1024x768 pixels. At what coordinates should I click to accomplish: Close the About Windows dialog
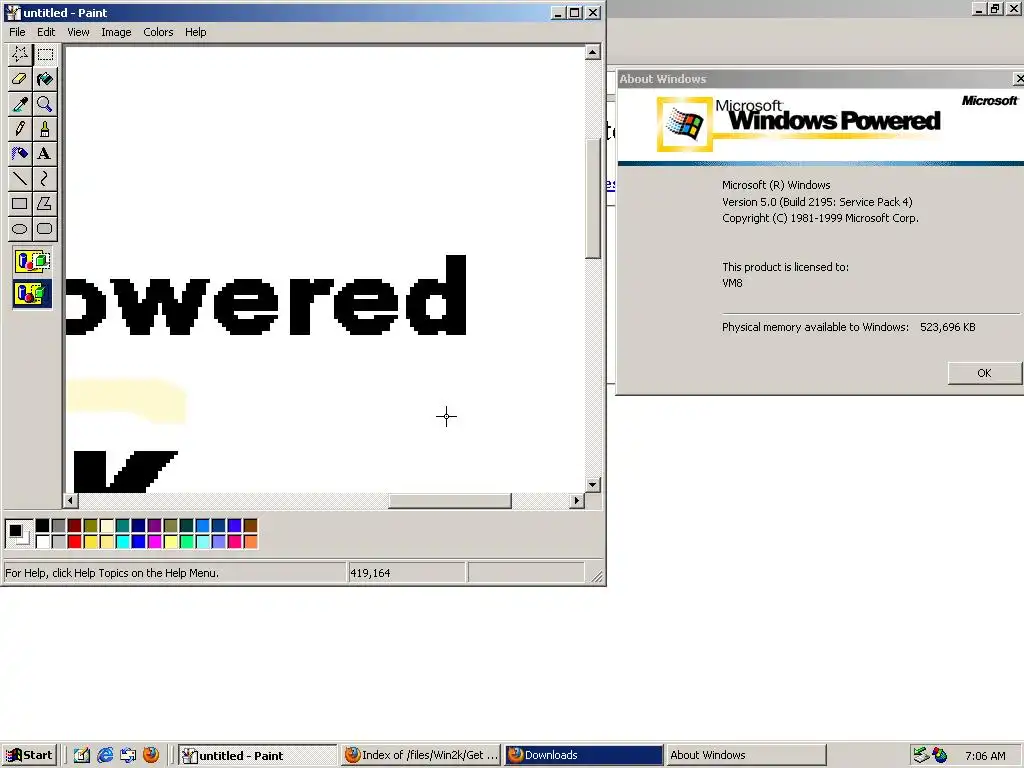[x=1019, y=78]
